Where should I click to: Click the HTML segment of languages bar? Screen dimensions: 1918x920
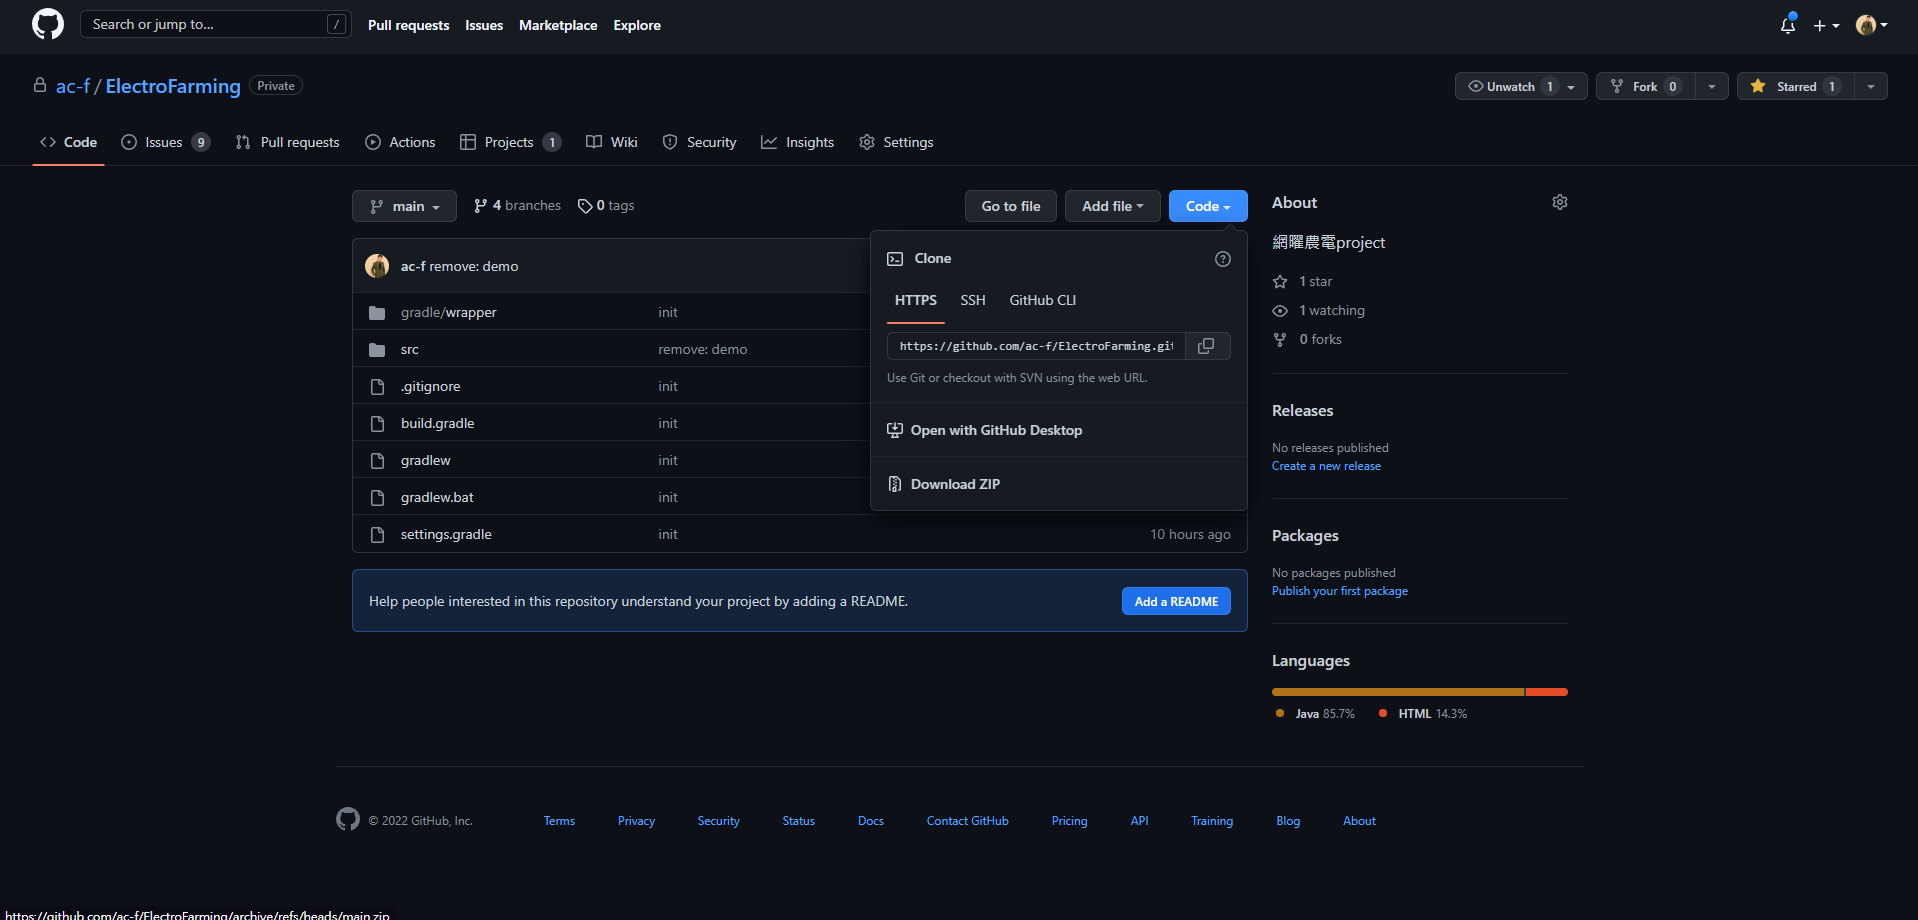(1547, 692)
